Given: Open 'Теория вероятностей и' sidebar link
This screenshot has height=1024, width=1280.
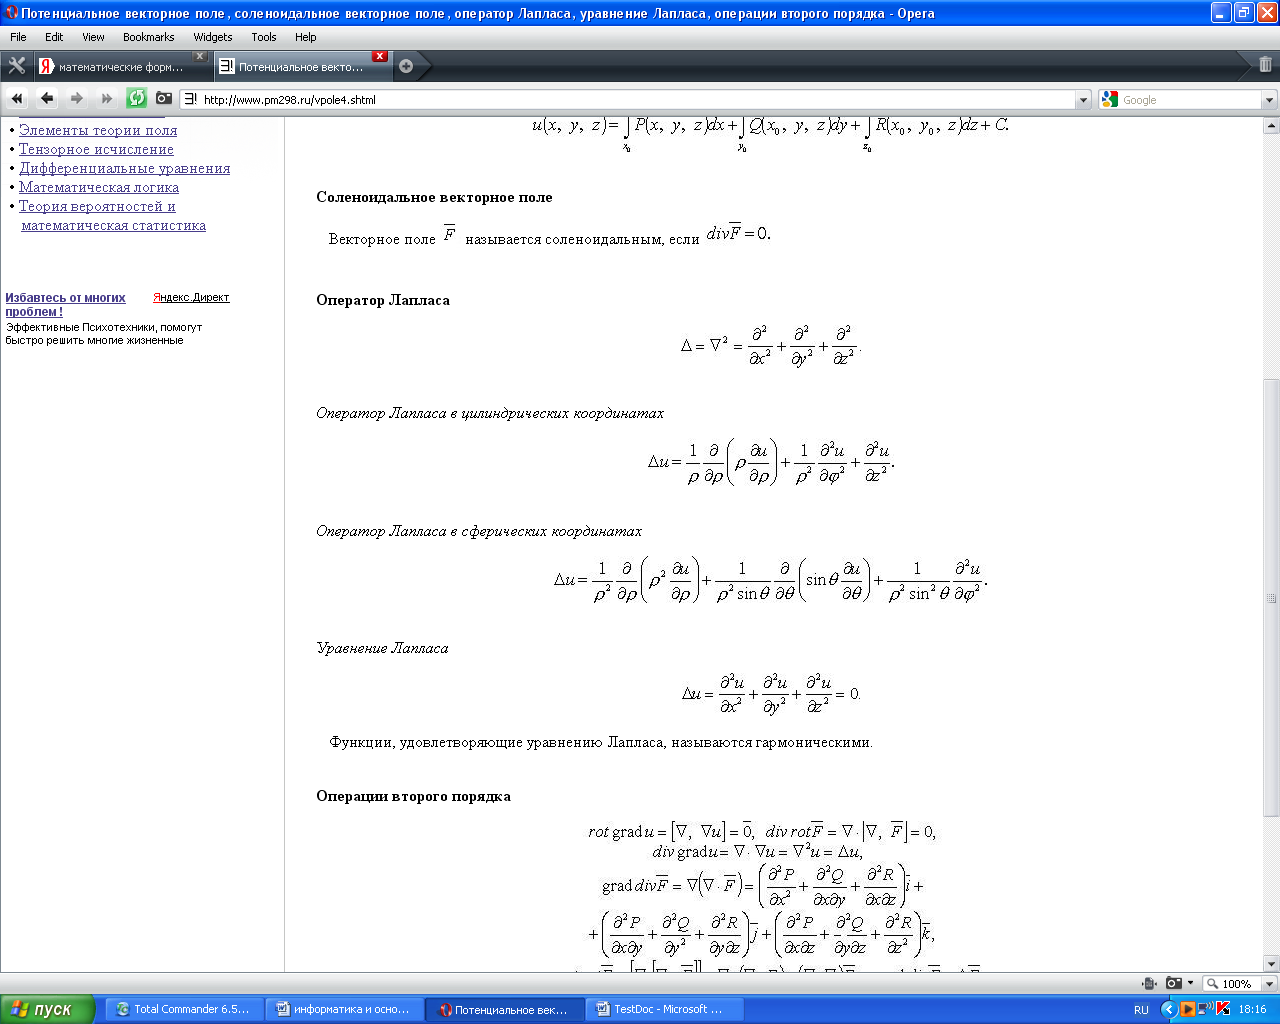Looking at the screenshot, I should click(x=97, y=206).
